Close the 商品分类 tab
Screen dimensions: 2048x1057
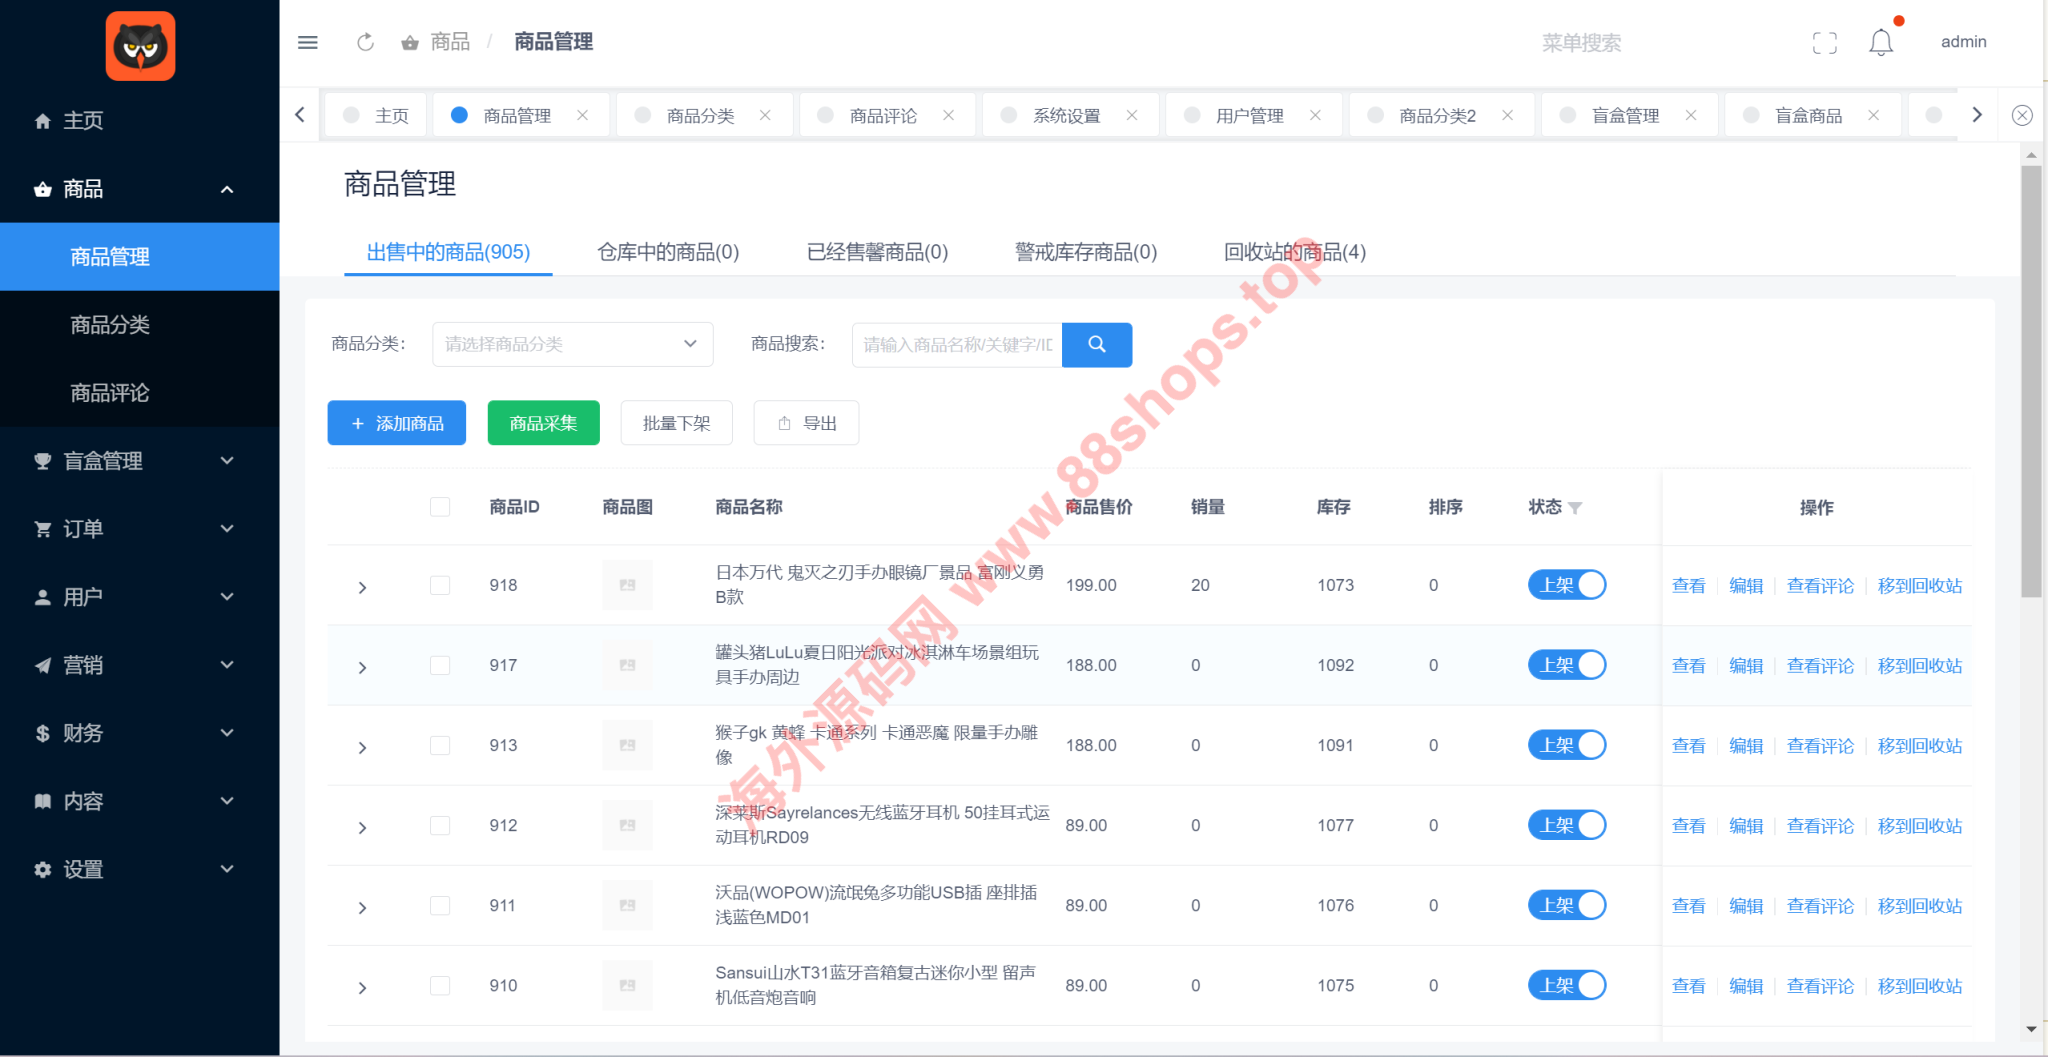click(765, 115)
